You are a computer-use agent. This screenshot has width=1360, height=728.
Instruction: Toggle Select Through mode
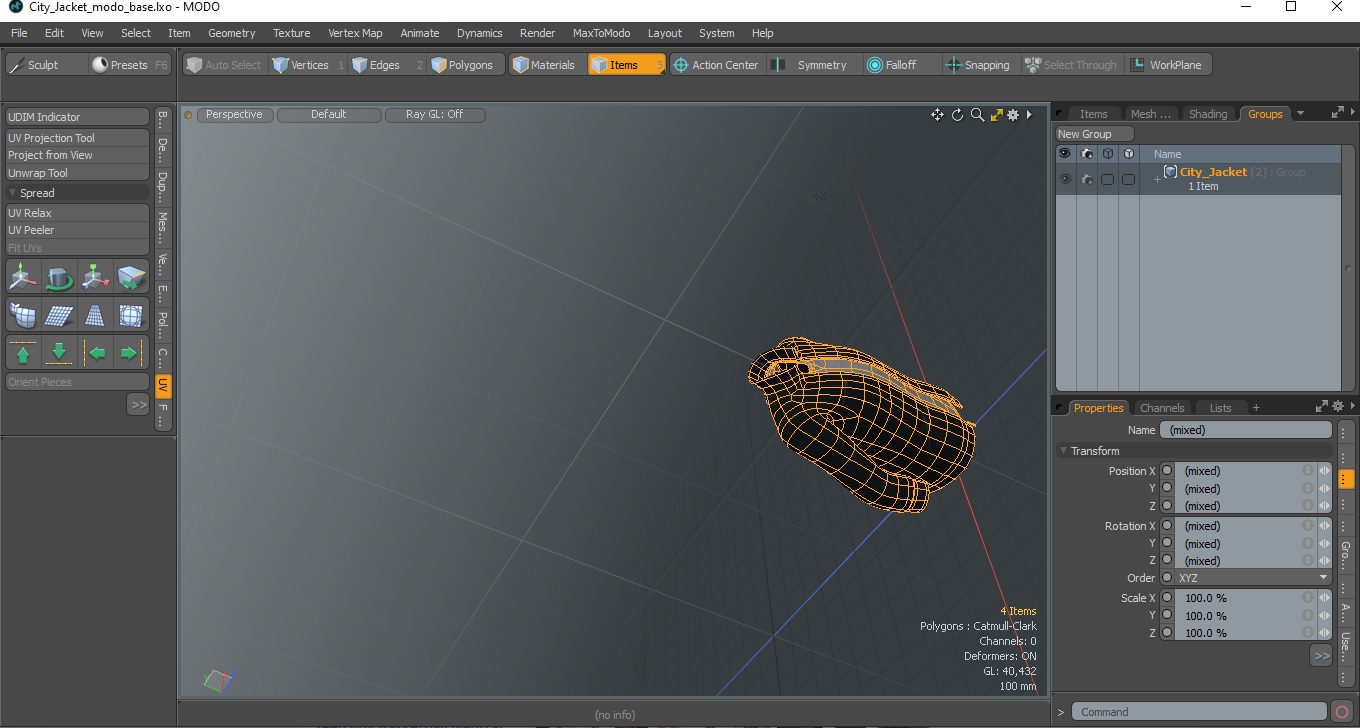click(x=1071, y=65)
